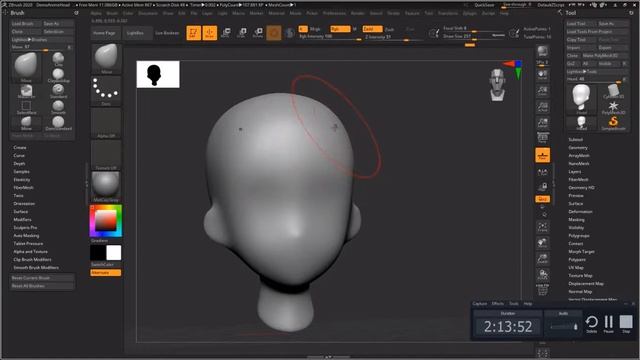Open the Capture menu in recorder window
Image resolution: width=640 pixels, height=360 pixels.
tap(480, 304)
